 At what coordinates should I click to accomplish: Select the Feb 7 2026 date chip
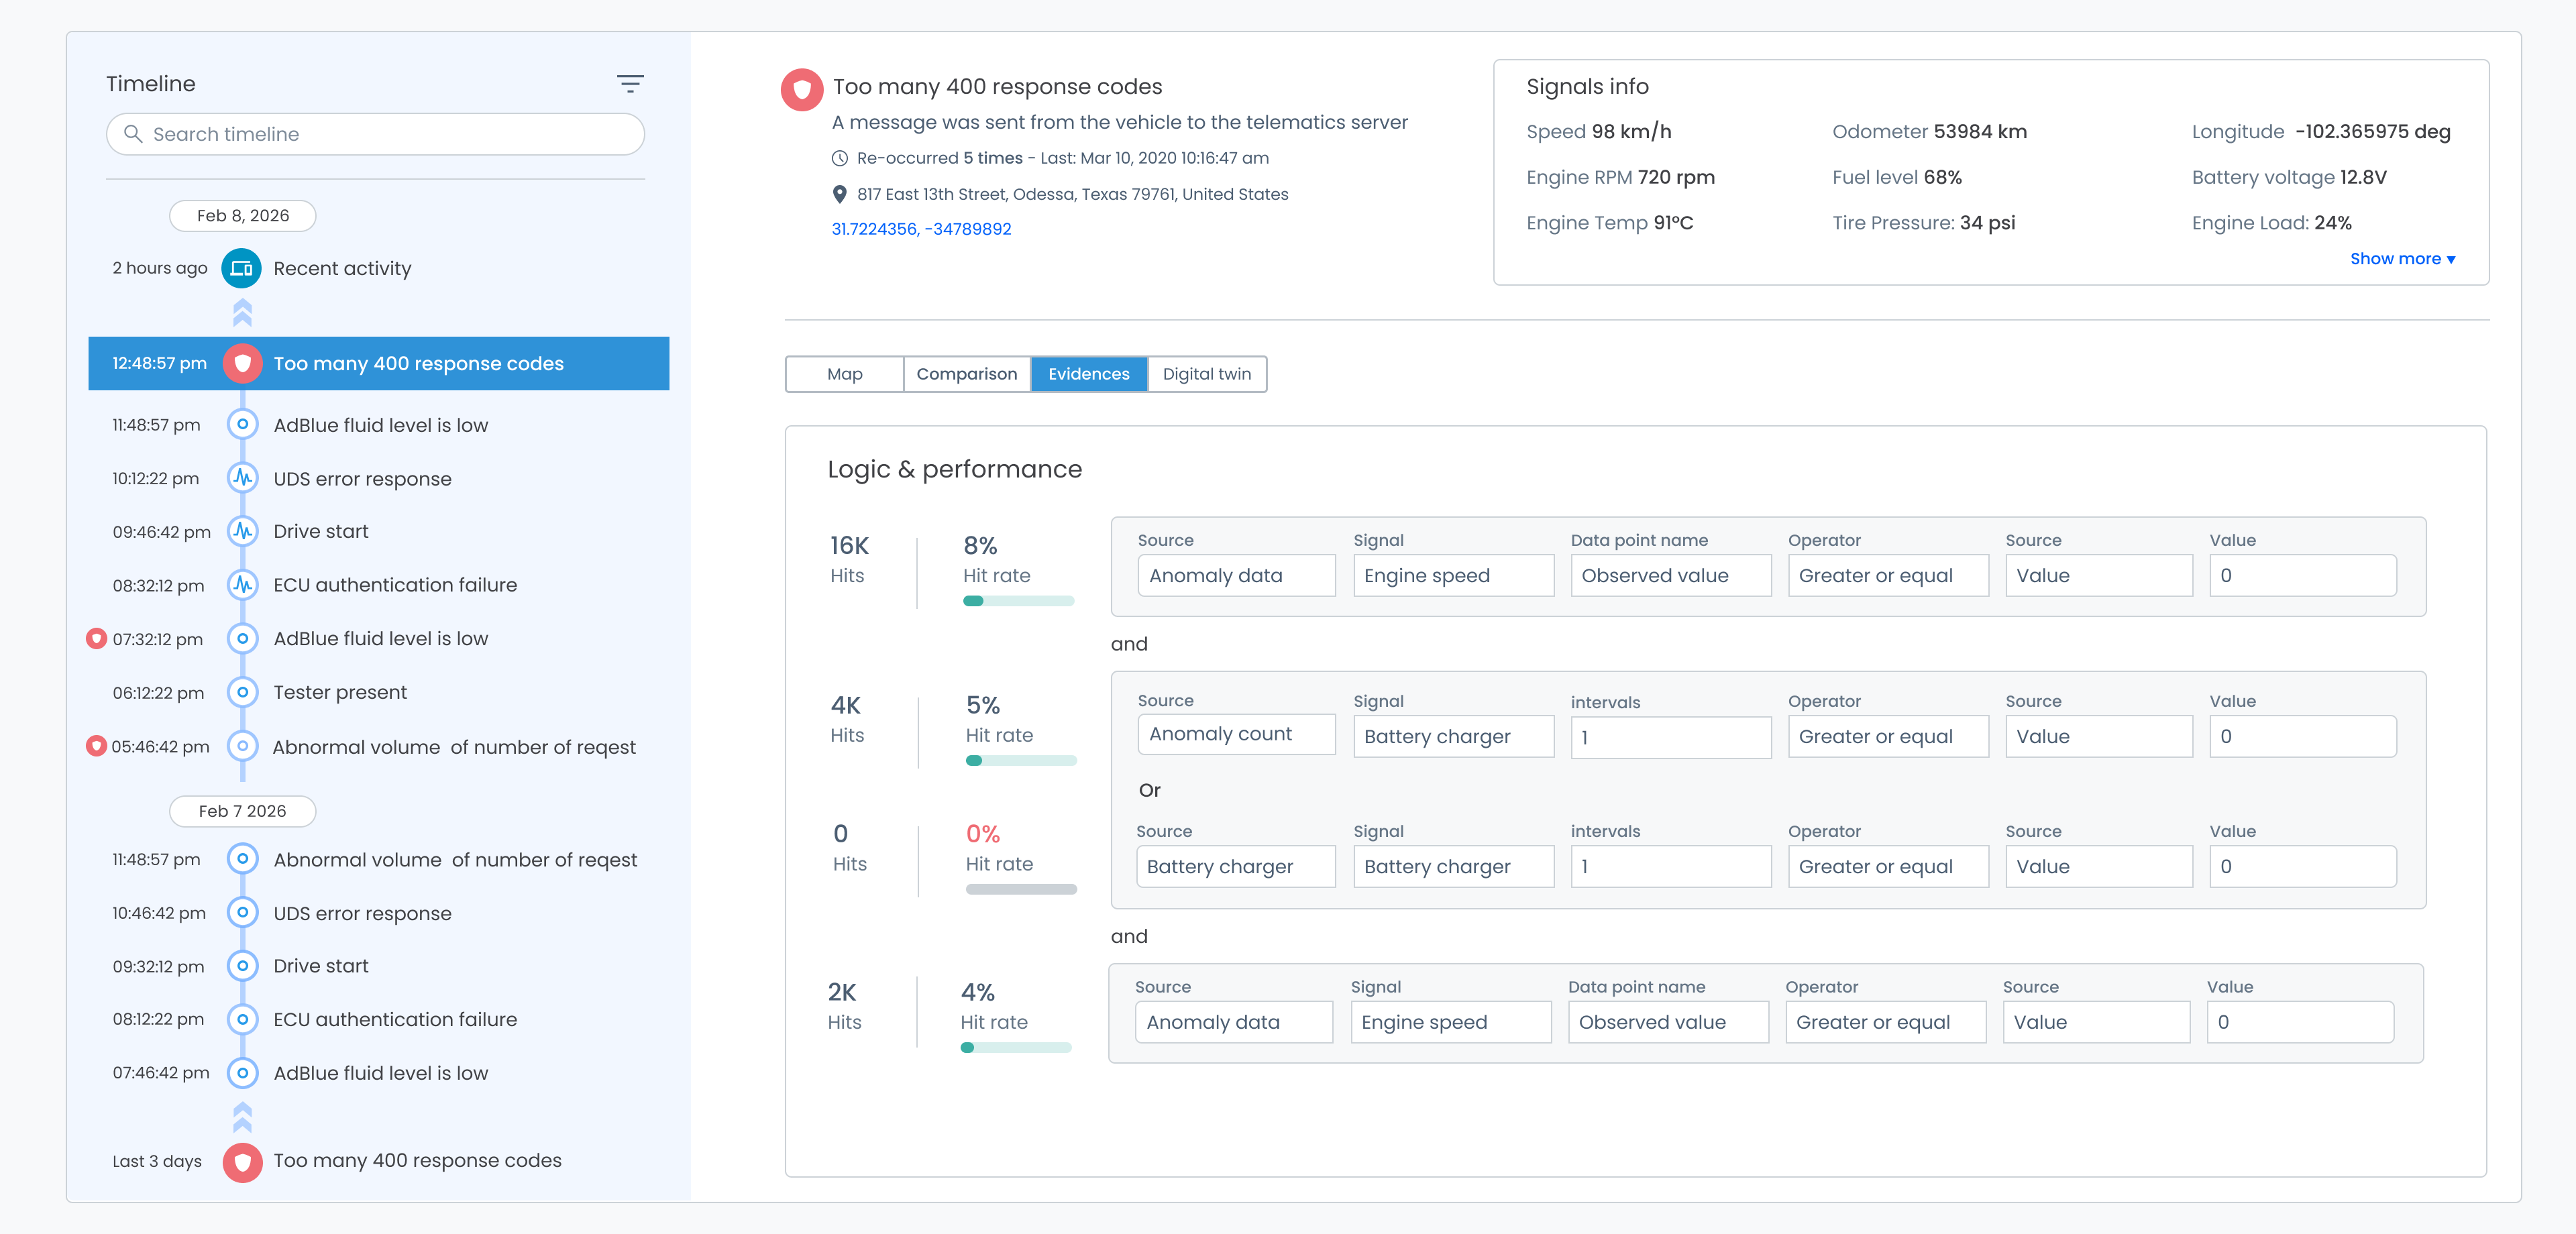(x=243, y=811)
